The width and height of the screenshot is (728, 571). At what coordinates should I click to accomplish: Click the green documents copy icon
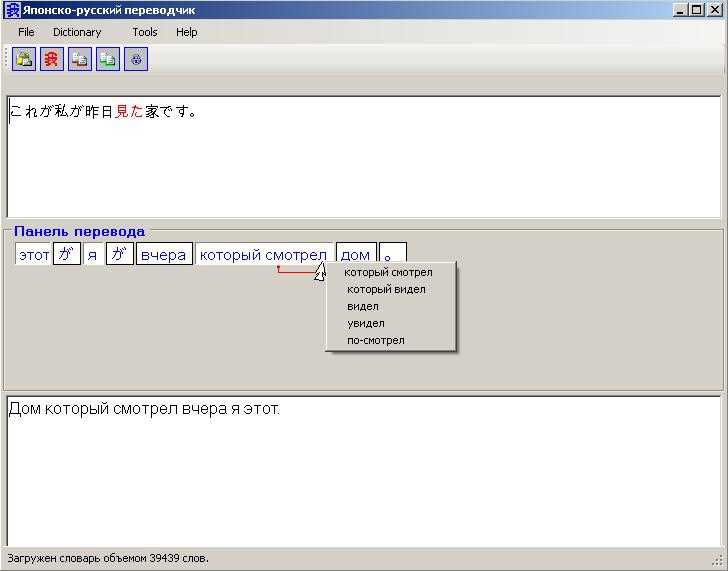[x=108, y=59]
